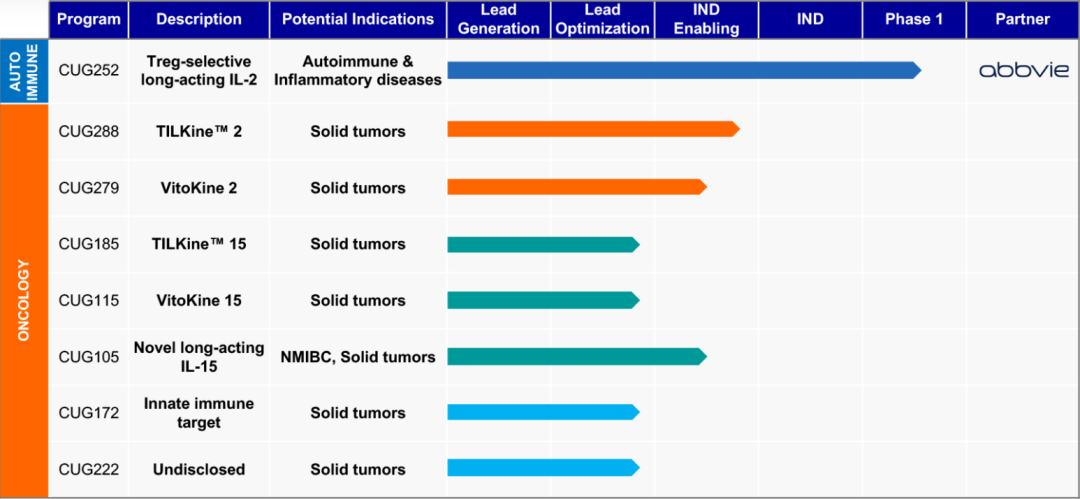Click program code CUG185

coord(89,244)
